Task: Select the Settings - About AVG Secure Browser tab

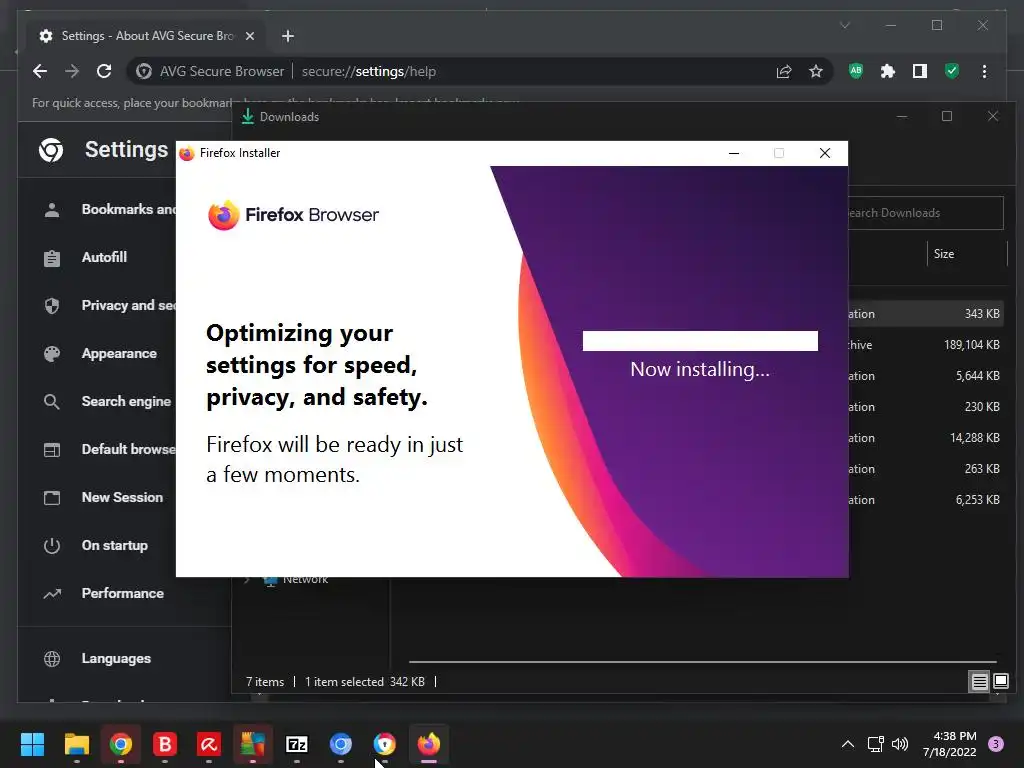Action: click(146, 36)
